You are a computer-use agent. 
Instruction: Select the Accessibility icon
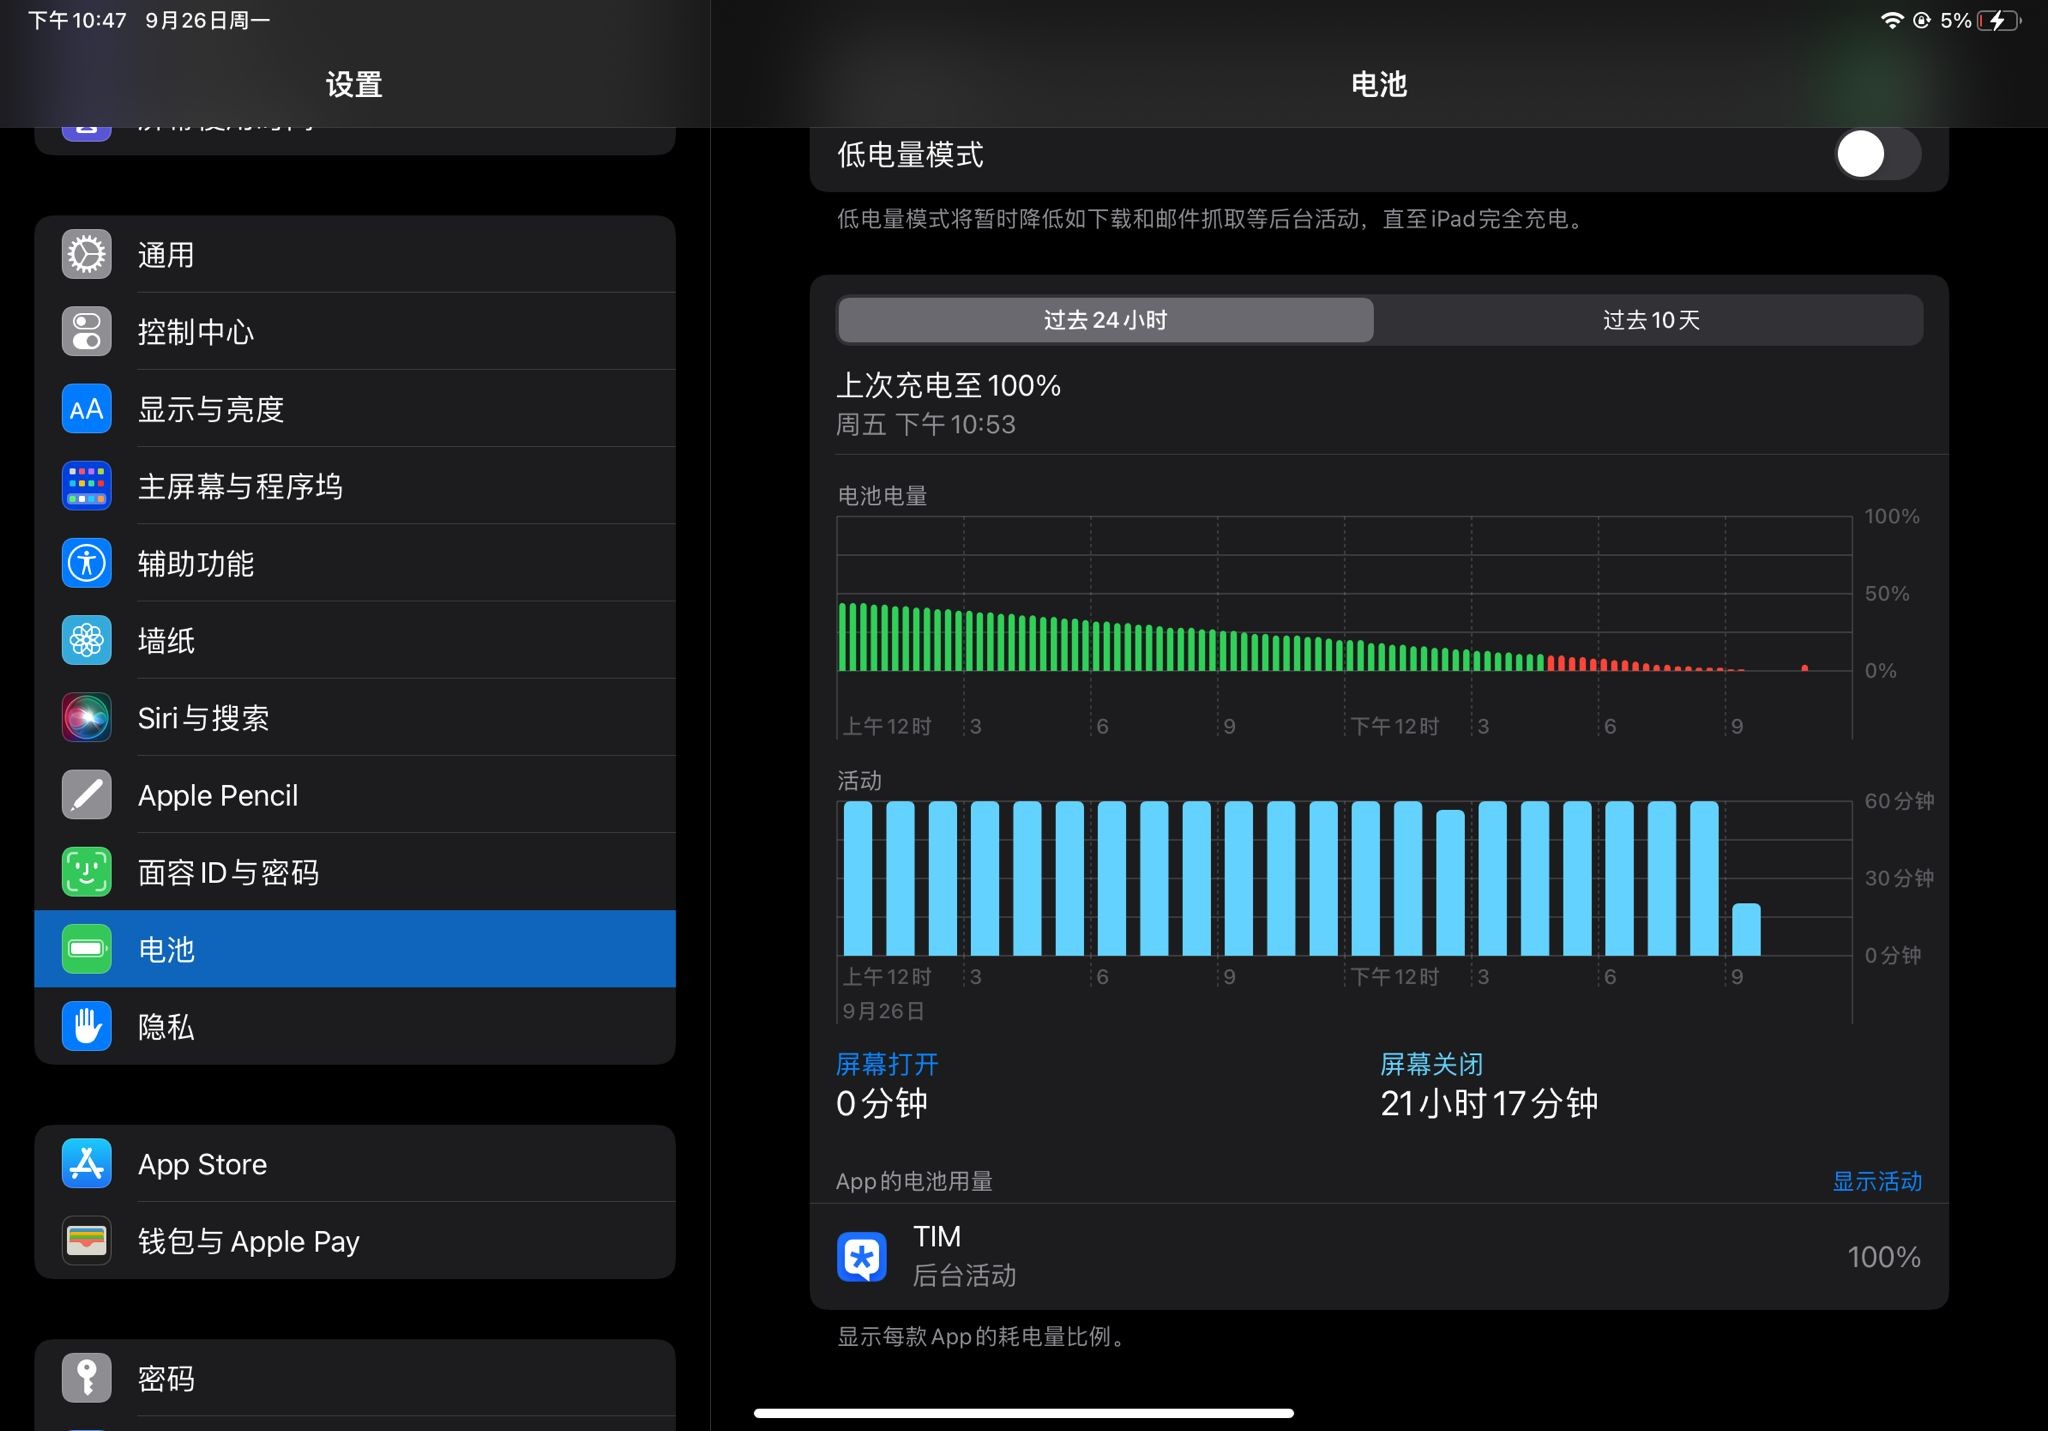pos(87,563)
